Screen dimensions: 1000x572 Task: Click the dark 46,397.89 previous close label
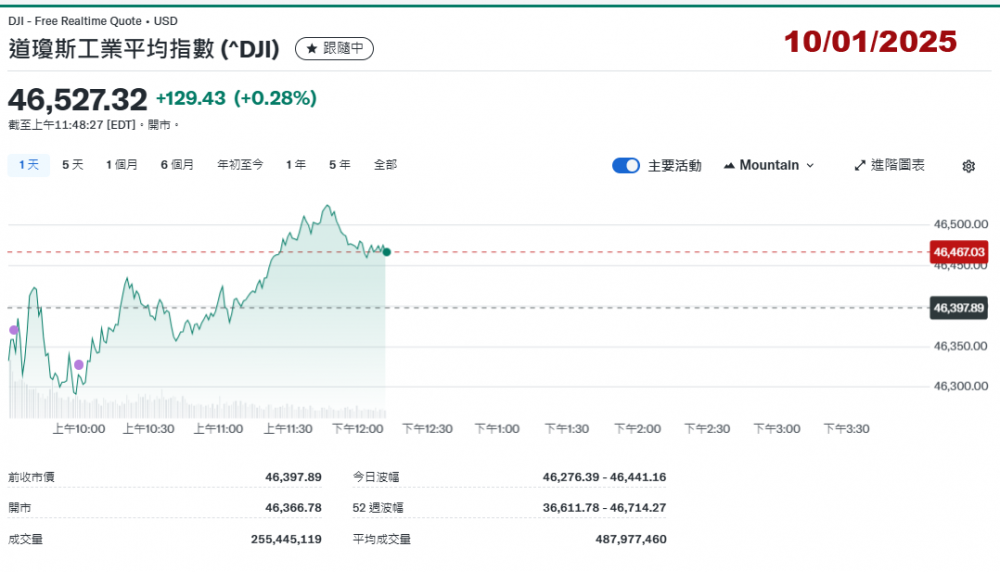pyautogui.click(x=958, y=308)
